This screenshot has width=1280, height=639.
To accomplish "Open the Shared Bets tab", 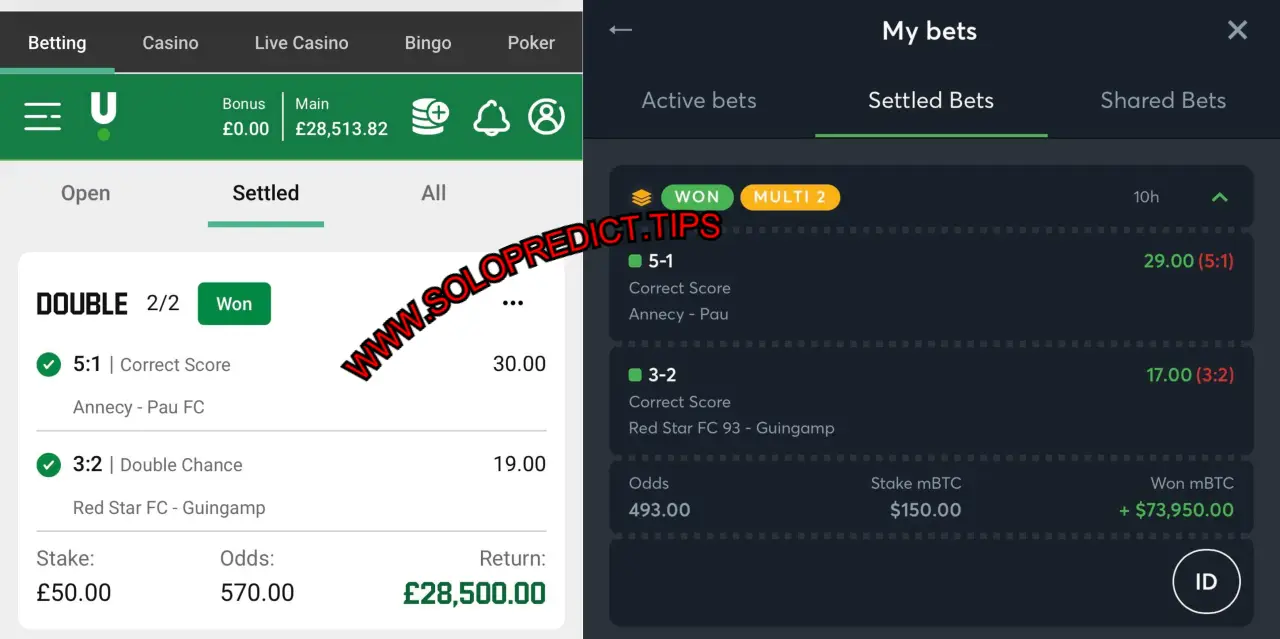I will (x=1163, y=100).
